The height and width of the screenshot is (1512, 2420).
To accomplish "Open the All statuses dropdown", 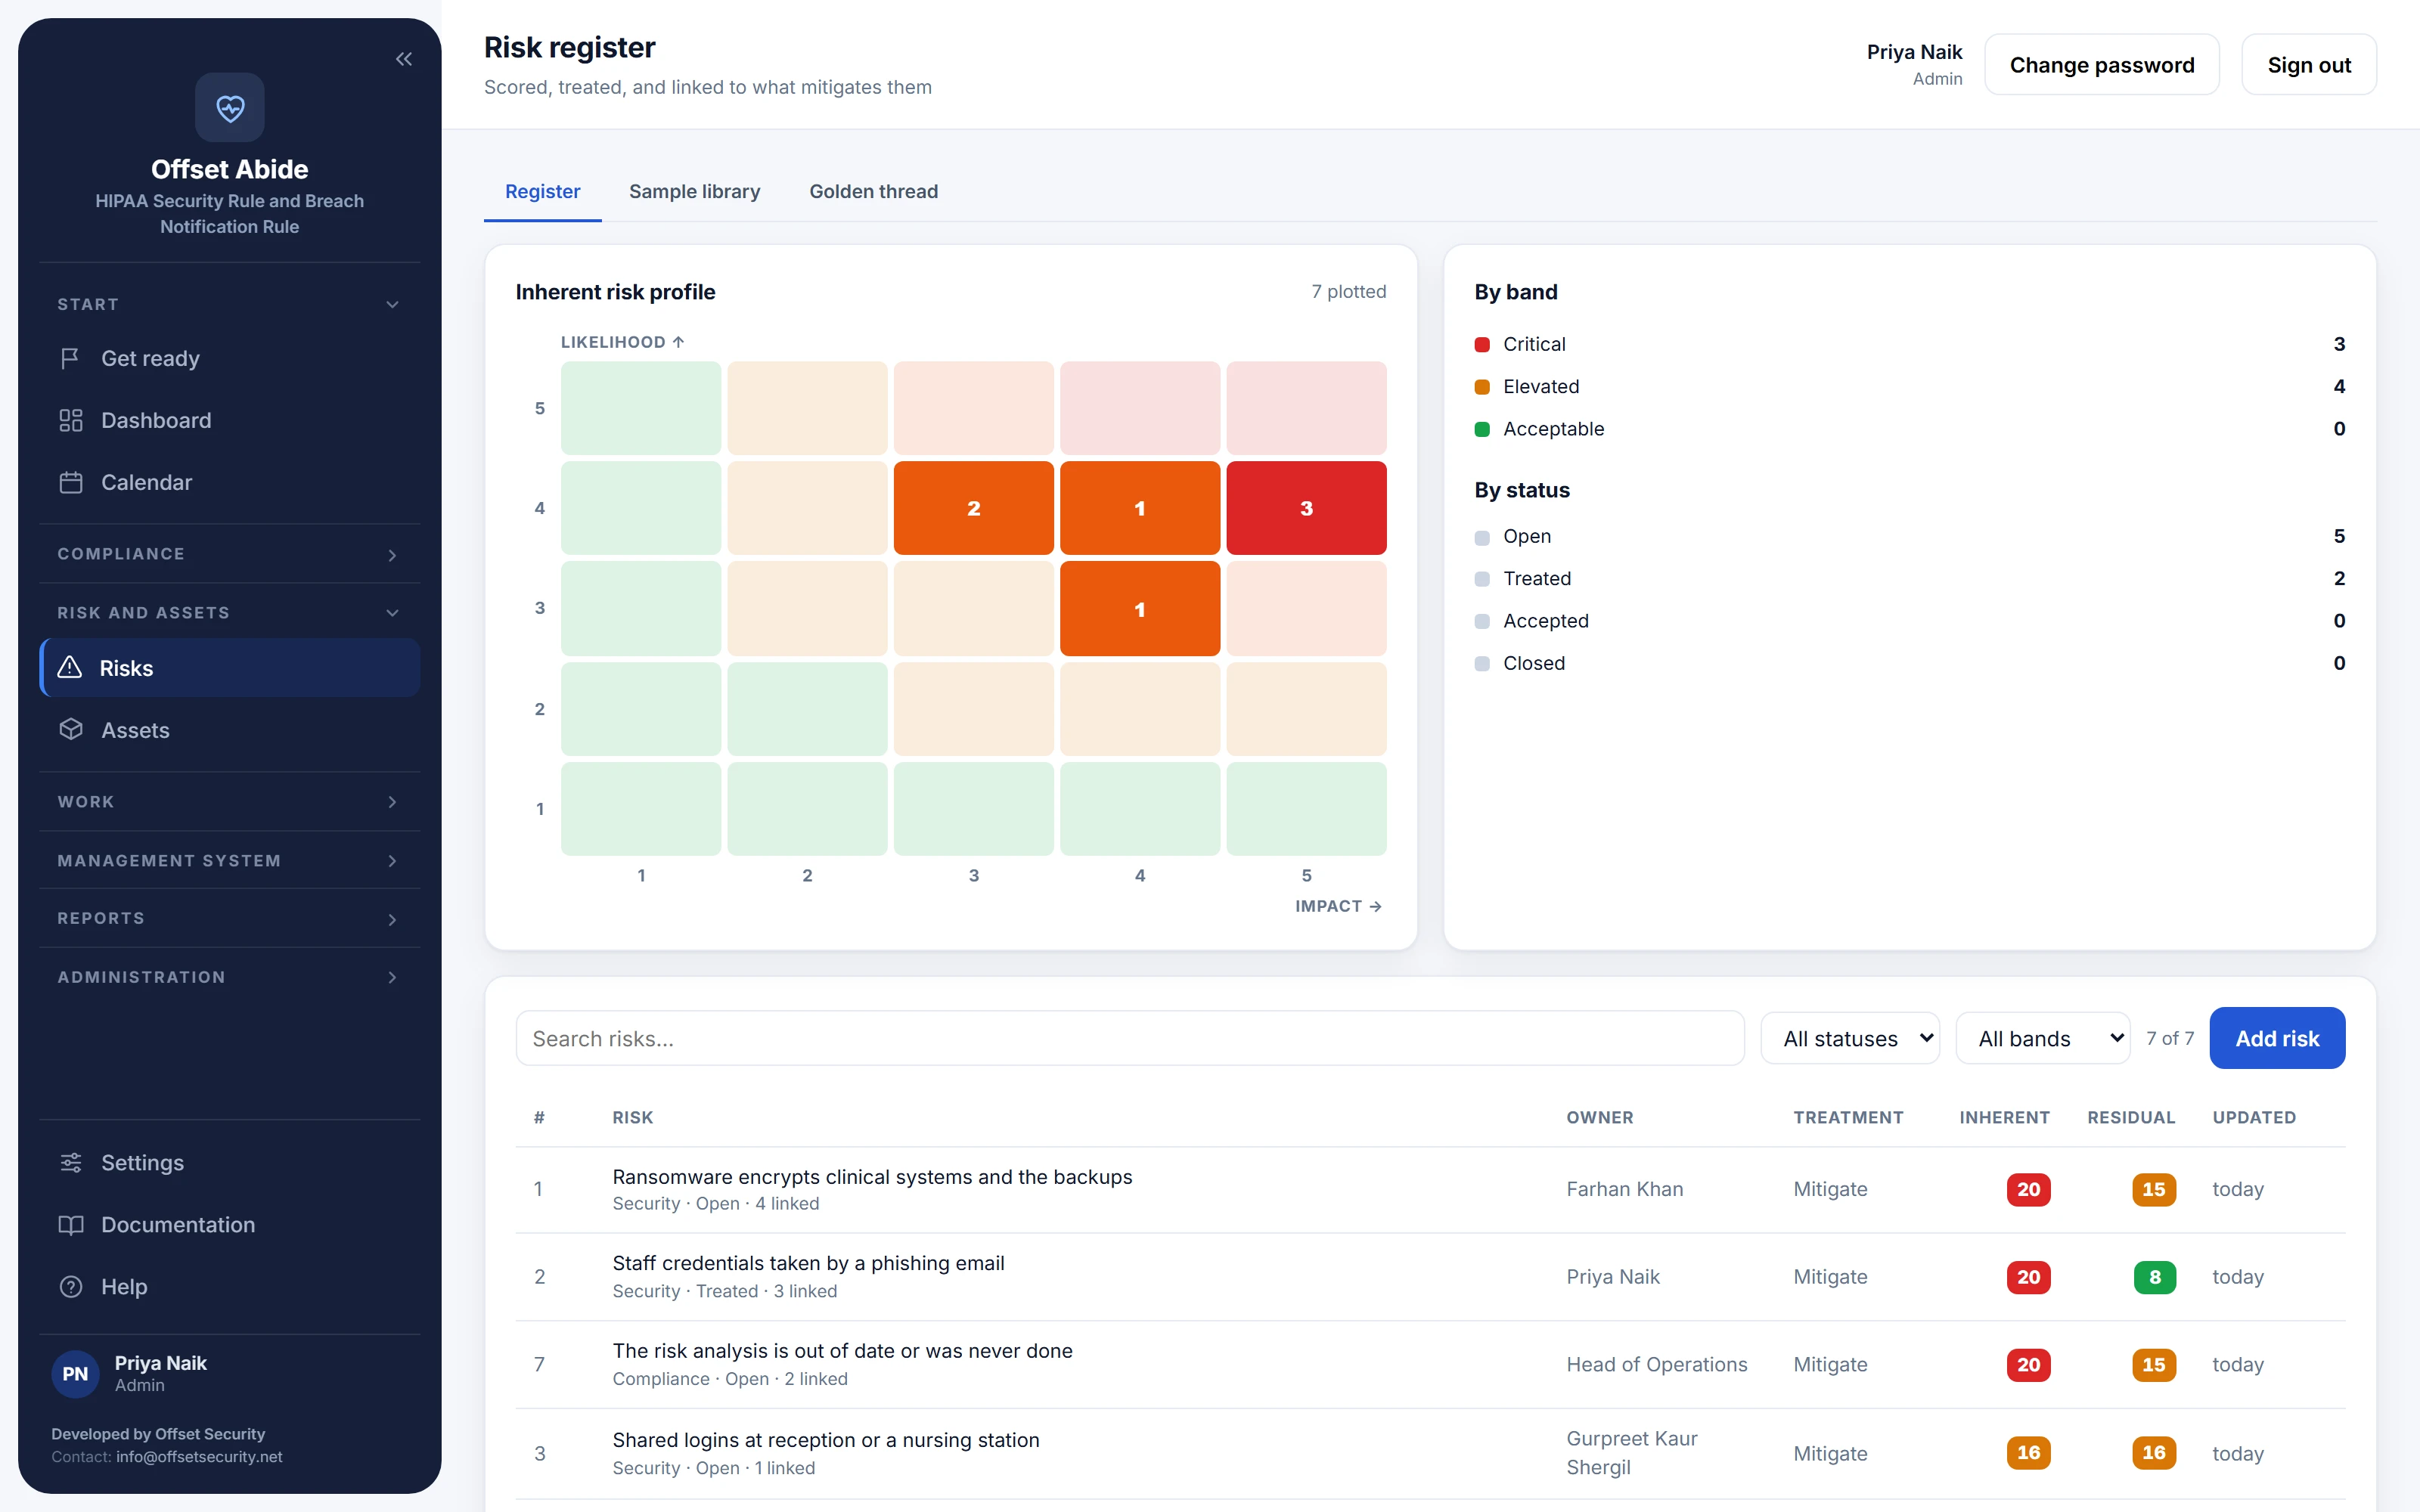I will pyautogui.click(x=1850, y=1038).
